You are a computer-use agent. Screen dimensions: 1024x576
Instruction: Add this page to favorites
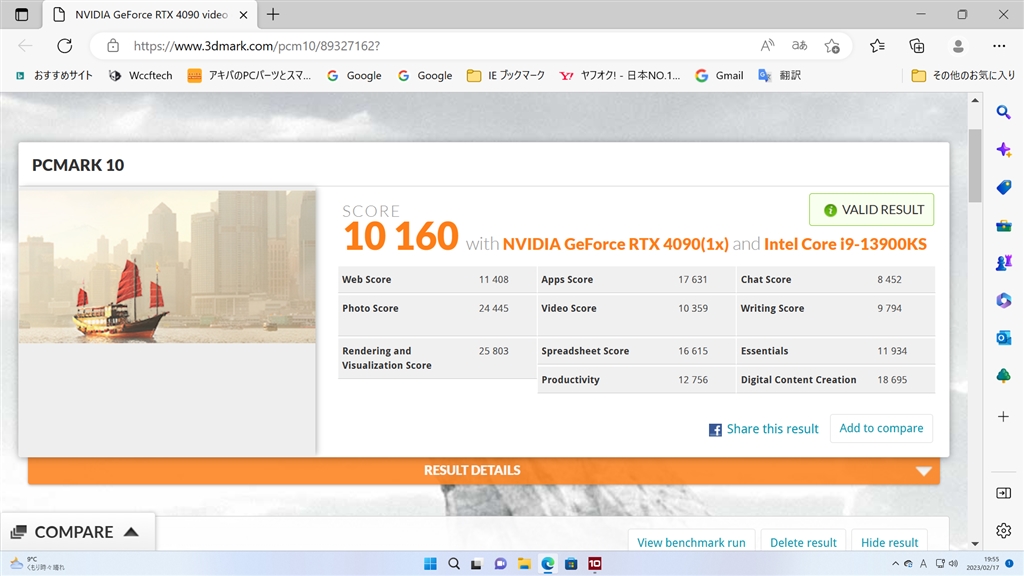pos(832,46)
